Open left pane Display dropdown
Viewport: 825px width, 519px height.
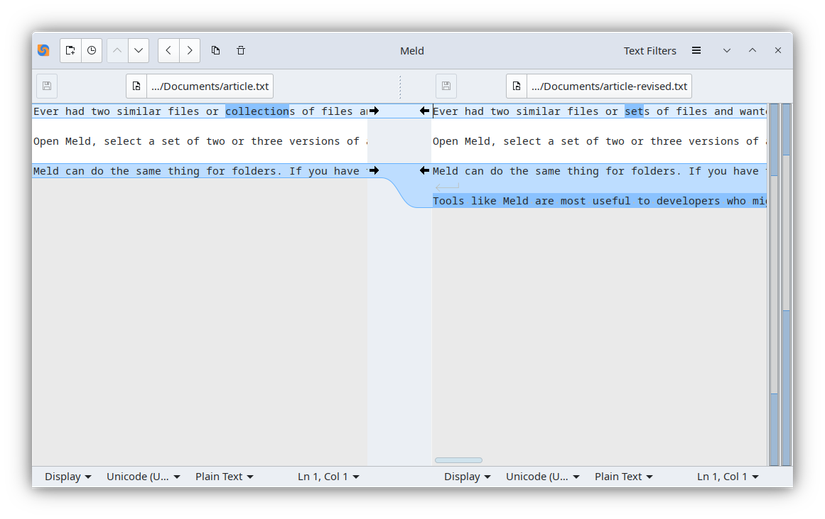(x=68, y=476)
